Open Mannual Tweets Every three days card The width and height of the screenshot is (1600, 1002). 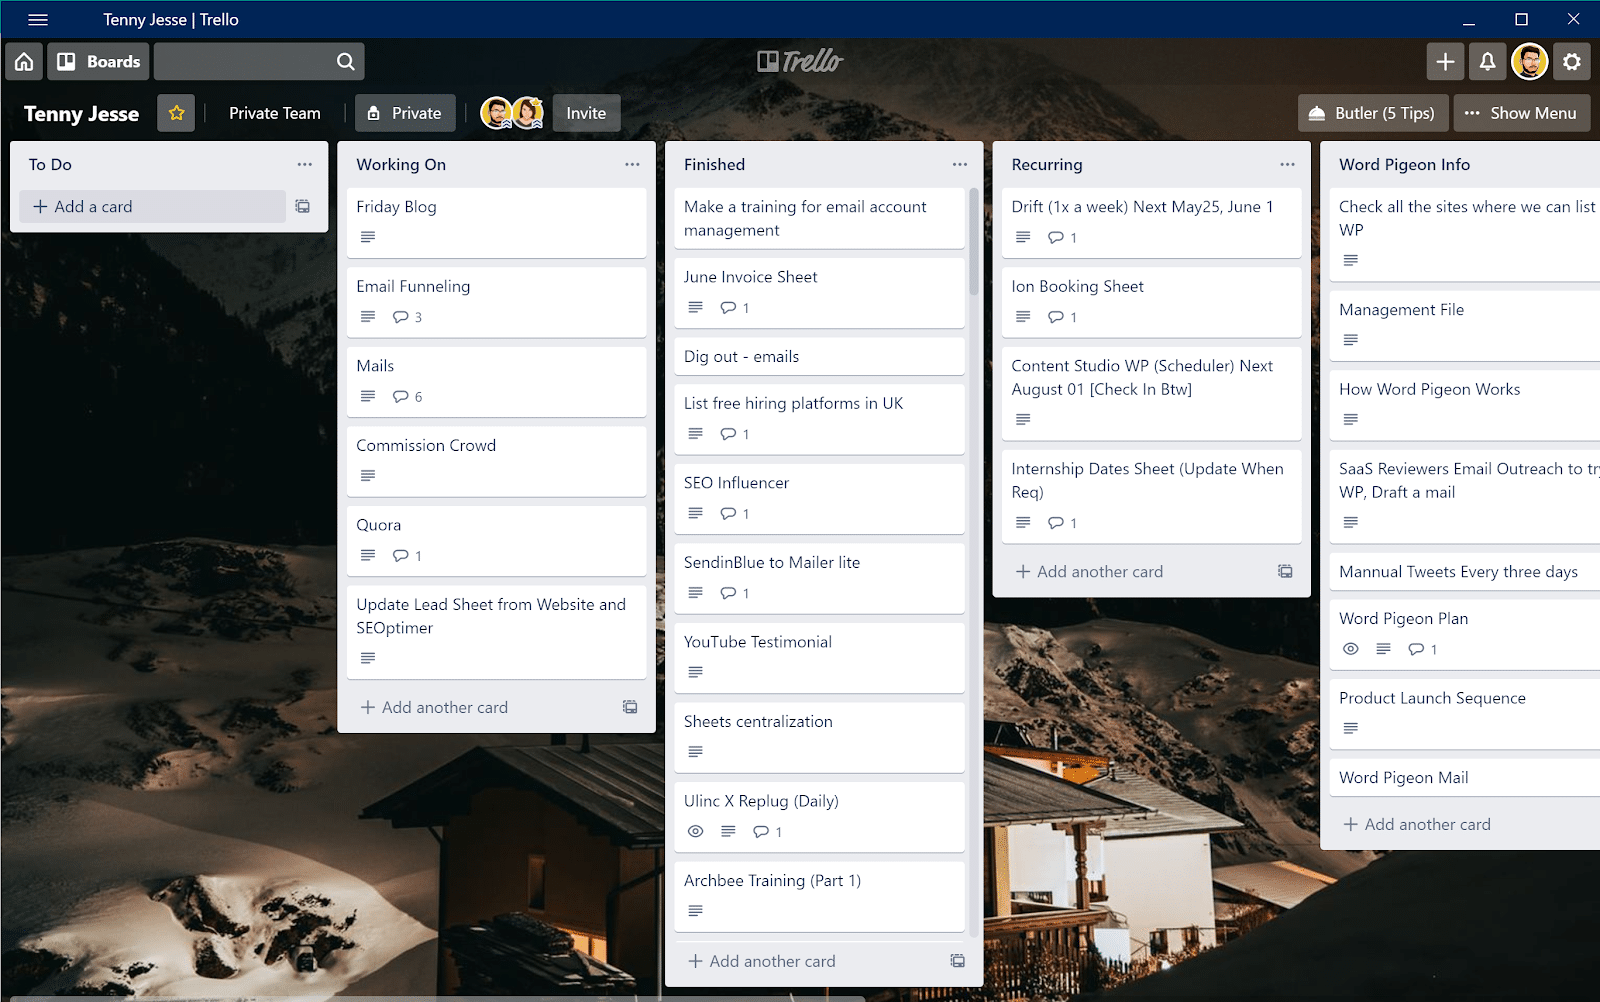click(1465, 572)
